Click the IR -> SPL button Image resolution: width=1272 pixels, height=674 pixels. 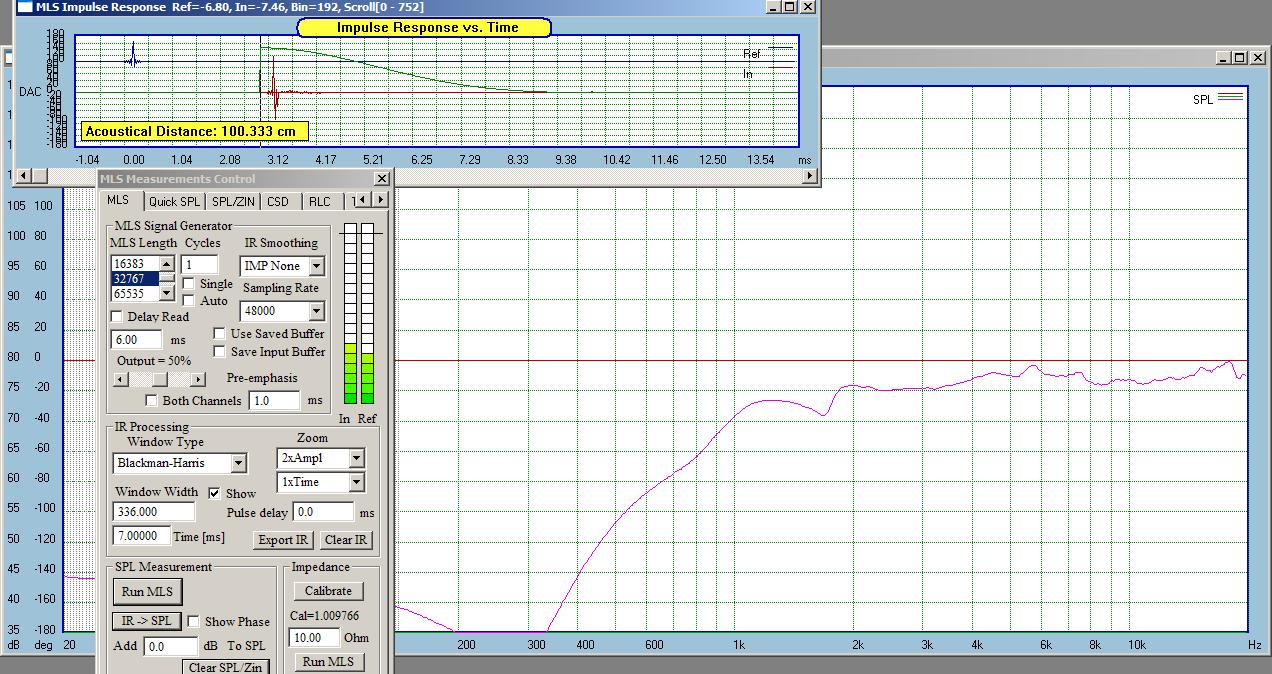[146, 621]
